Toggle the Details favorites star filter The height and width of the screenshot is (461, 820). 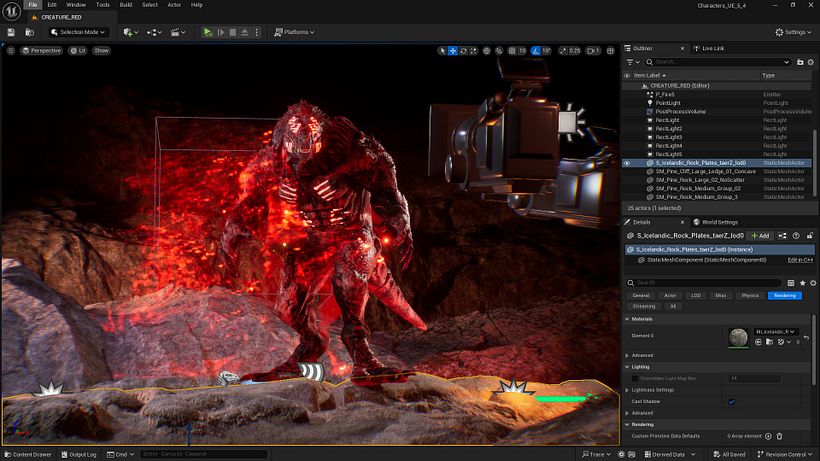pos(802,283)
